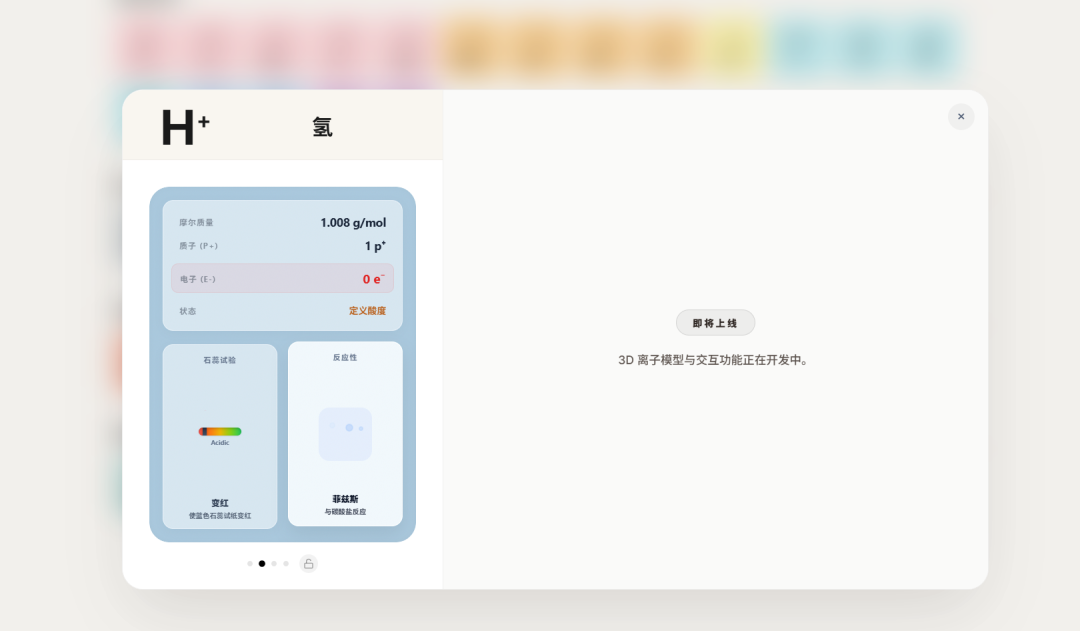Tap the 即将上线 badge in the right panel

coord(715,322)
